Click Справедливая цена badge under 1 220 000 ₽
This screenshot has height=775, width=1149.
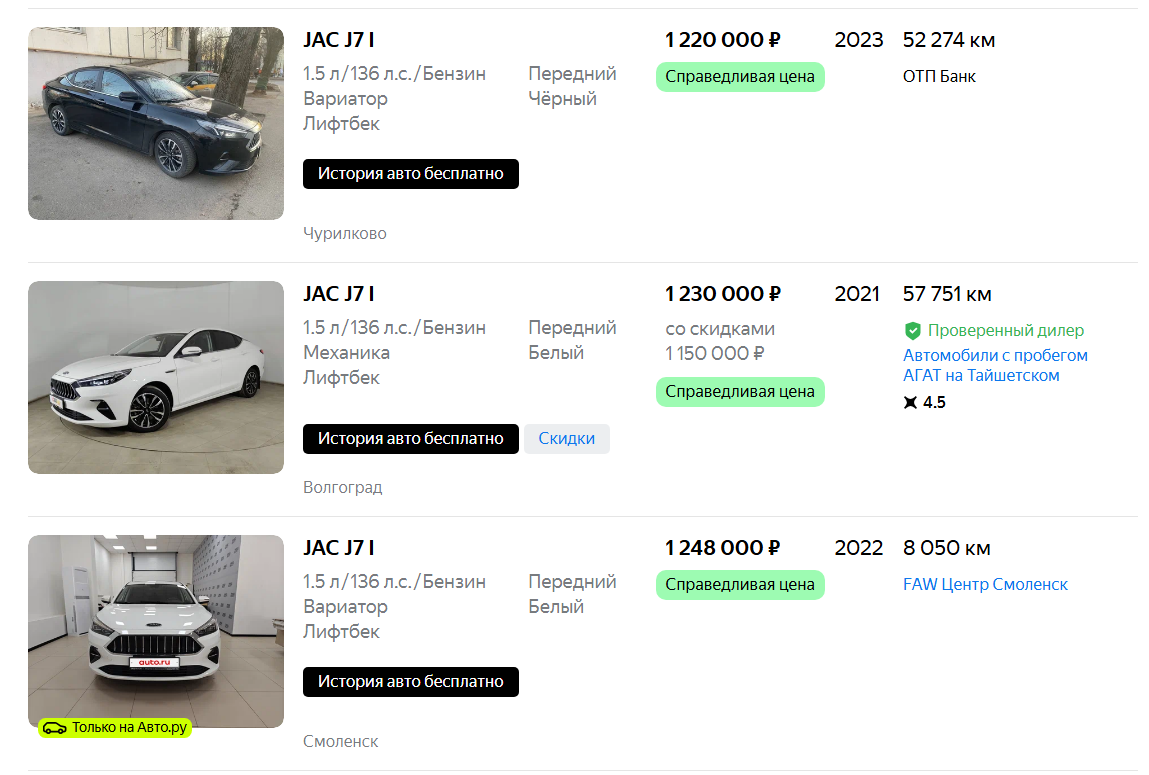pyautogui.click(x=740, y=77)
